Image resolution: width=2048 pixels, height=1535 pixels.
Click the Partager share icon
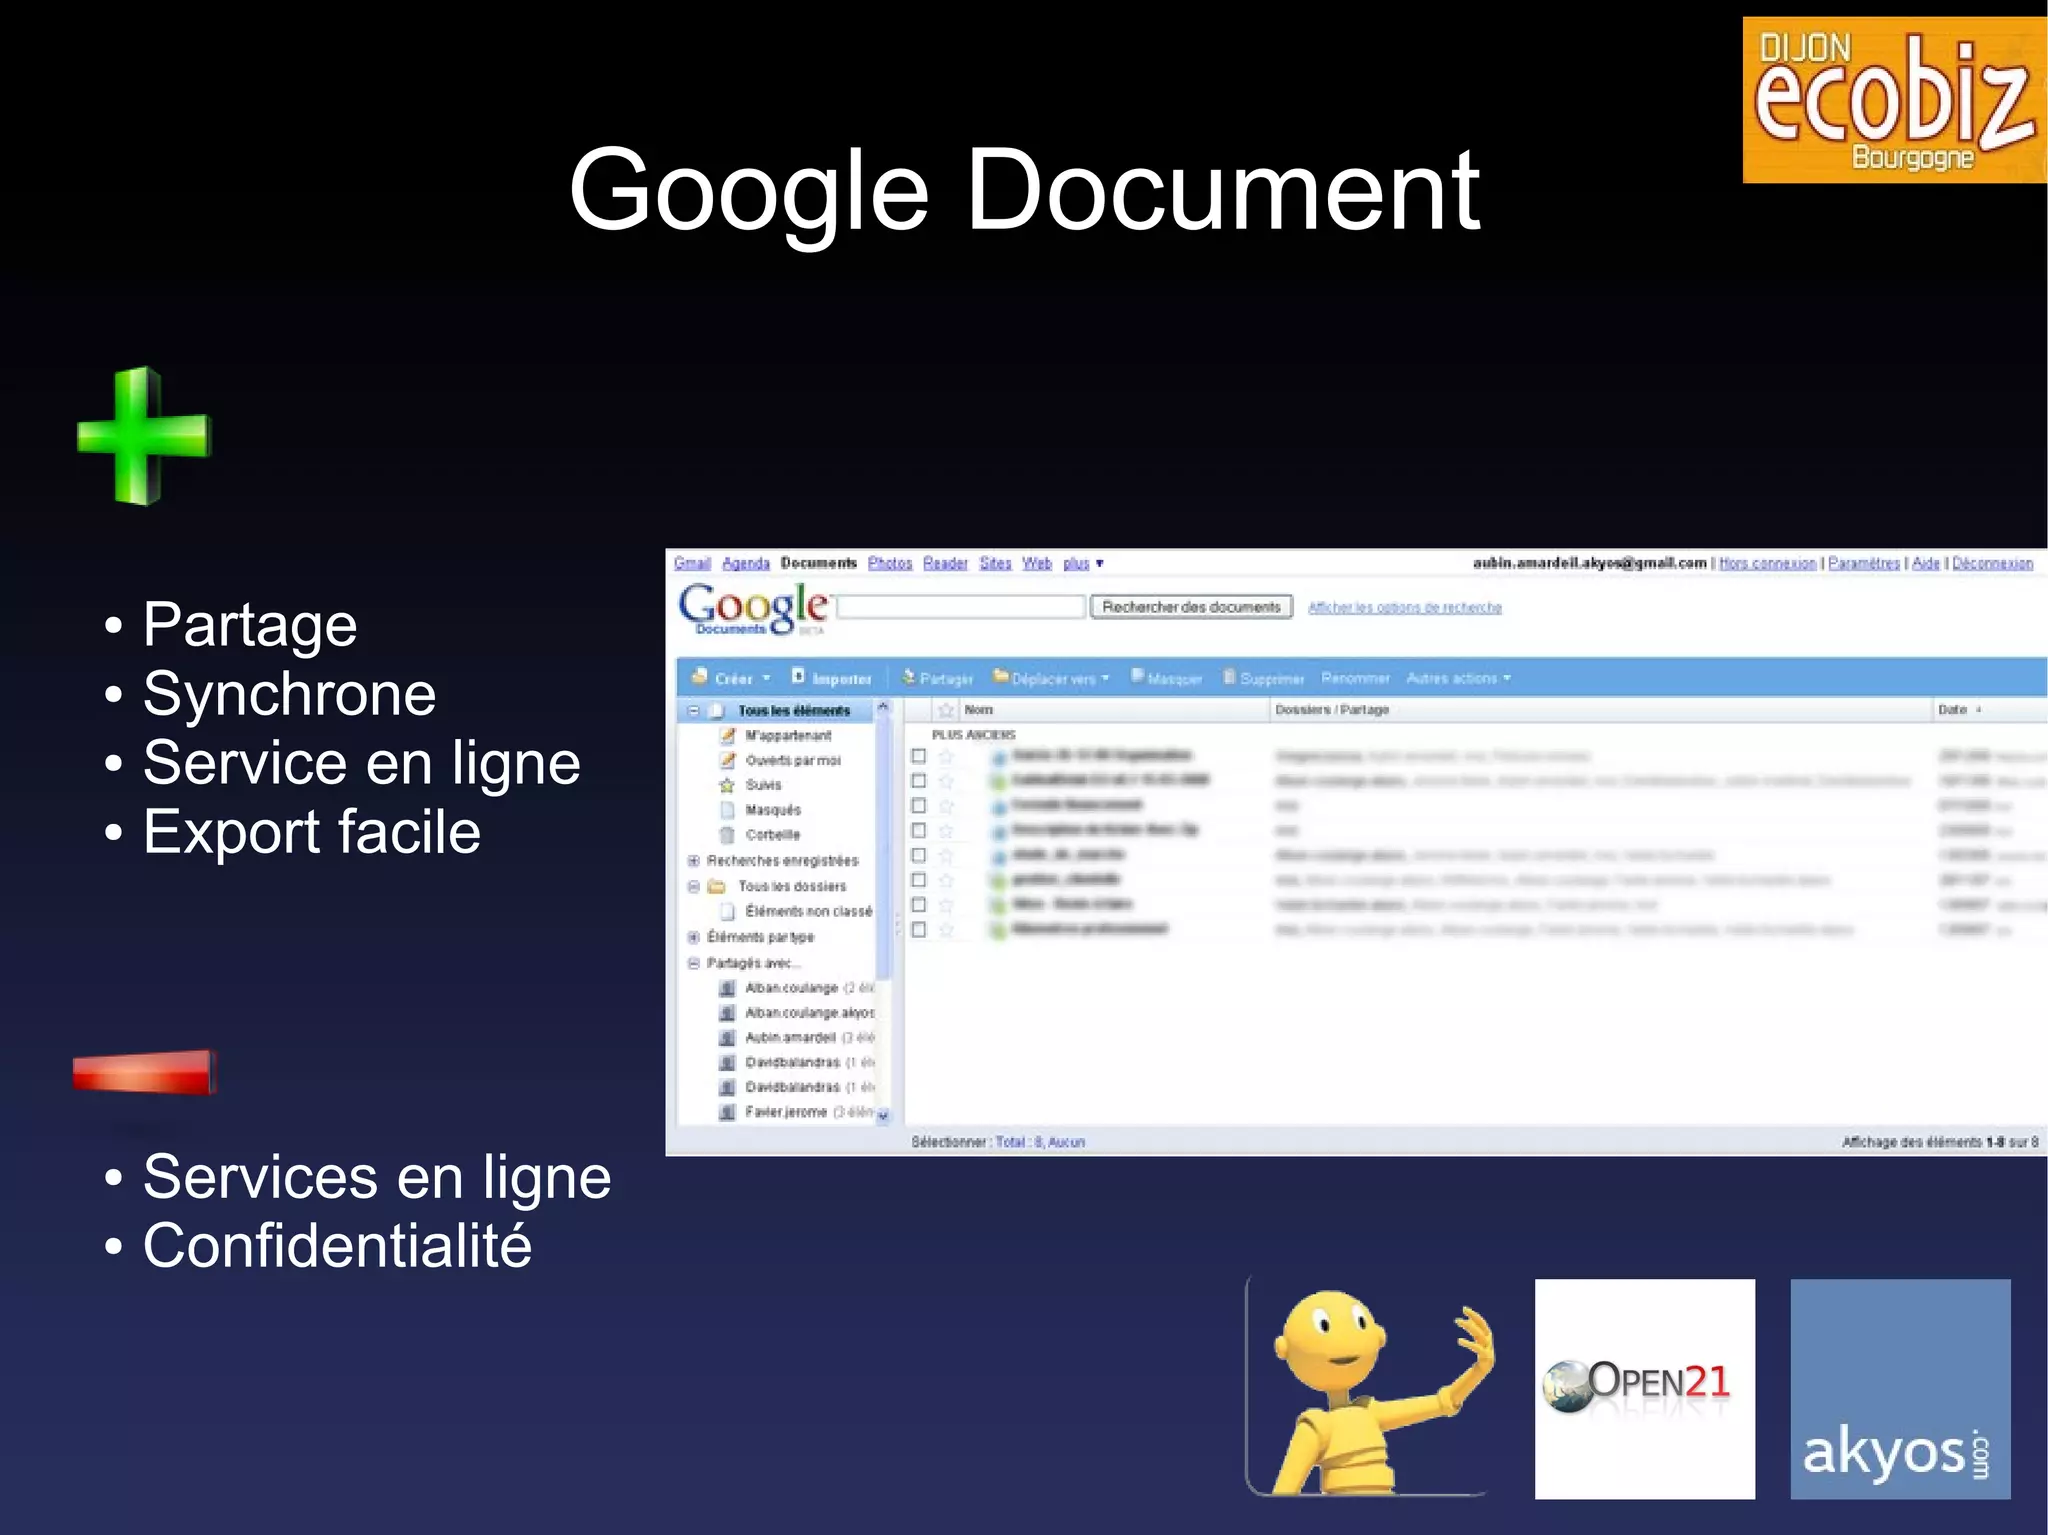908,677
